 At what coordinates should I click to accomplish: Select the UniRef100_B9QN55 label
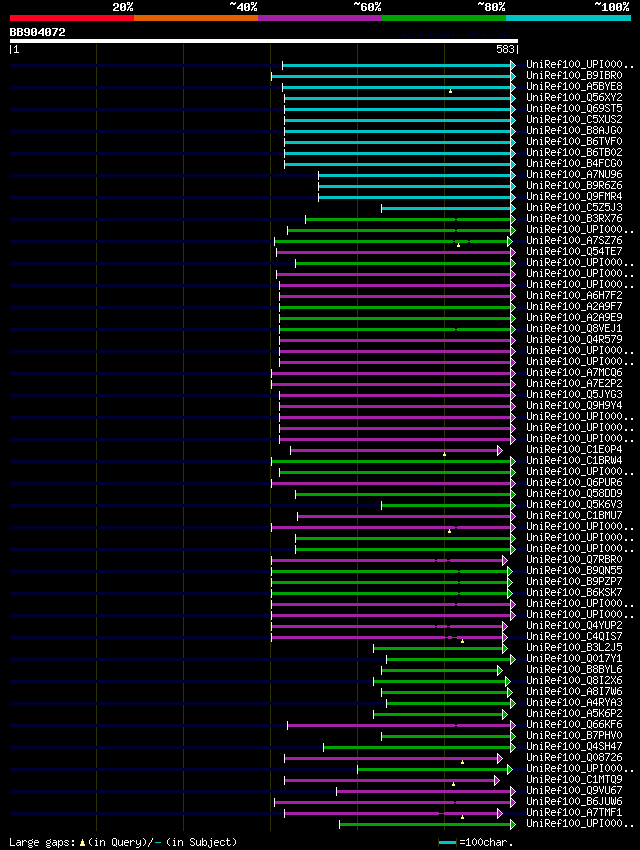tap(574, 570)
